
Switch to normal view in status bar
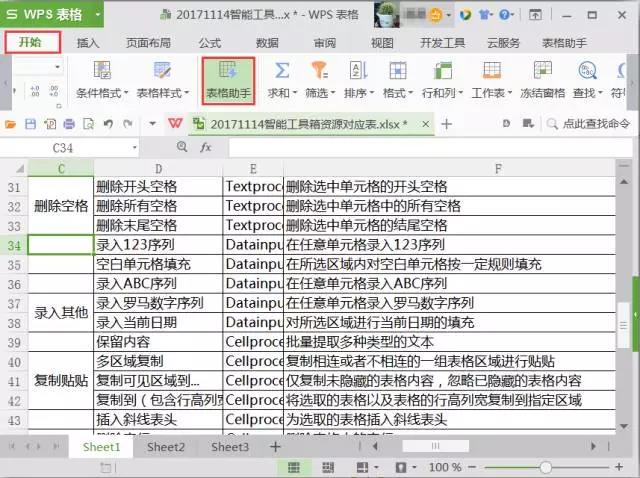coord(293,467)
